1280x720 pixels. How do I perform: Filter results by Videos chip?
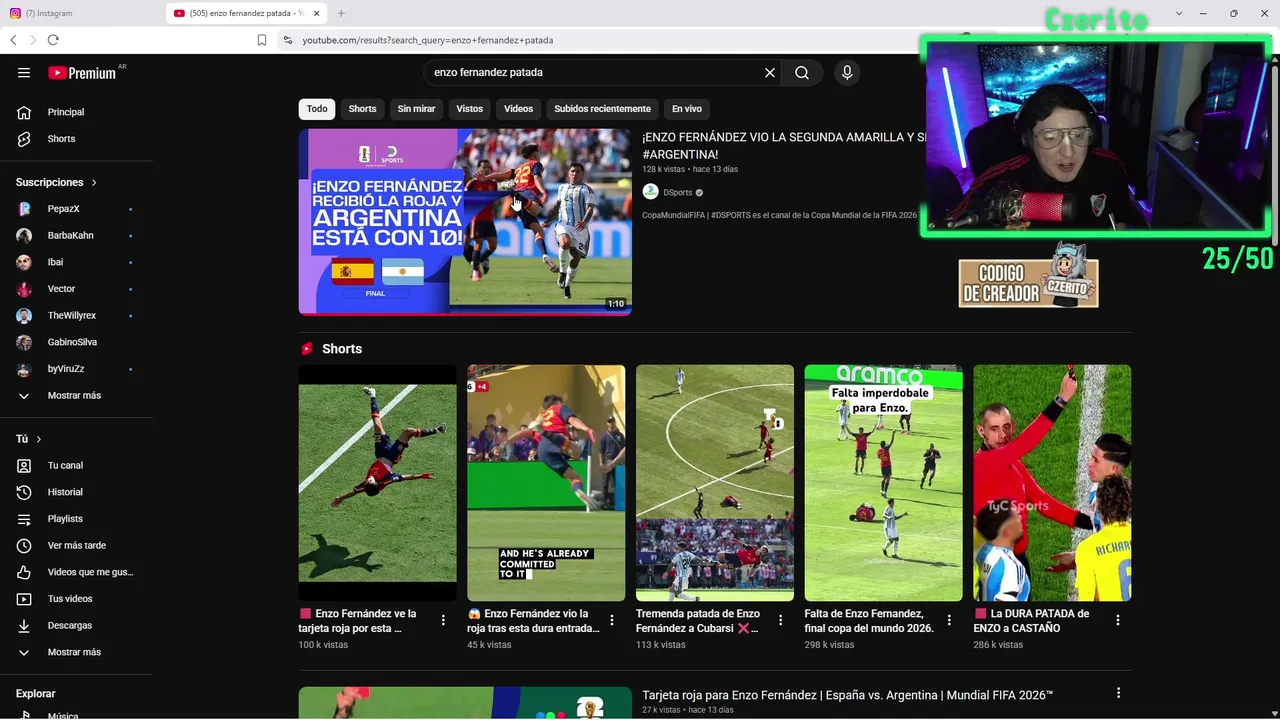(518, 109)
